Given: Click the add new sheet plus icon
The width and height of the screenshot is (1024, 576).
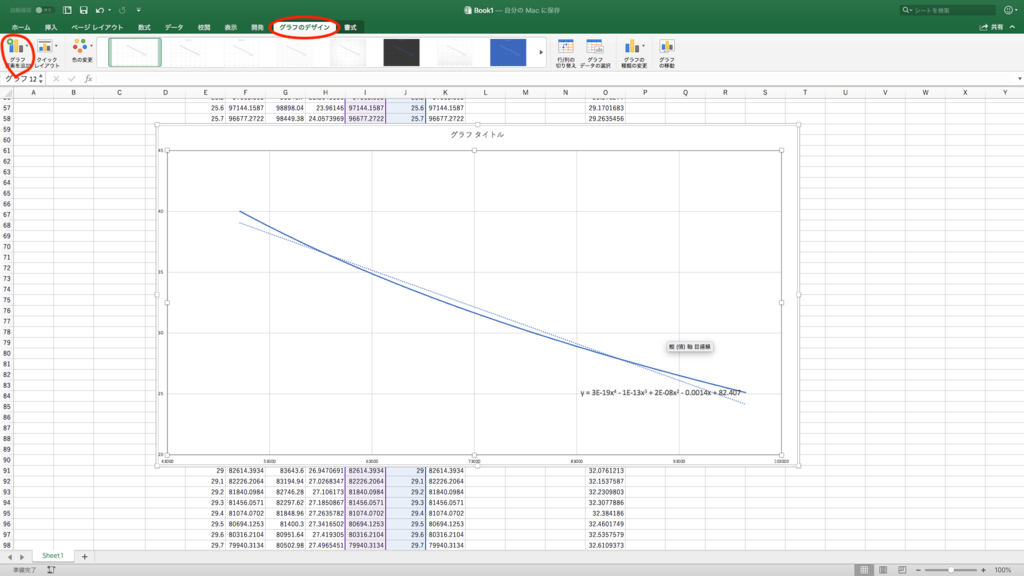Looking at the screenshot, I should [84, 556].
